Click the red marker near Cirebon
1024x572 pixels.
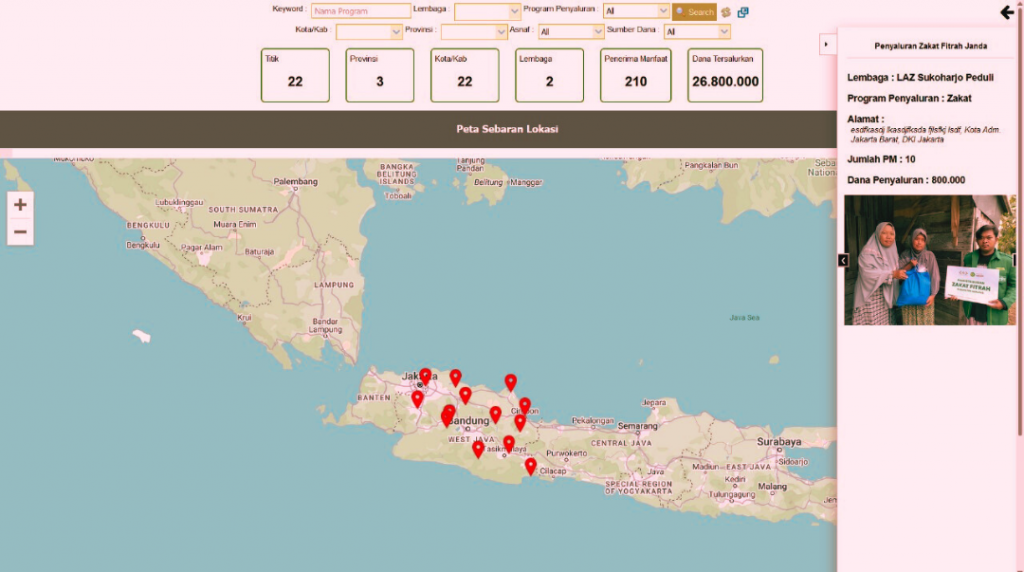pyautogui.click(x=524, y=405)
